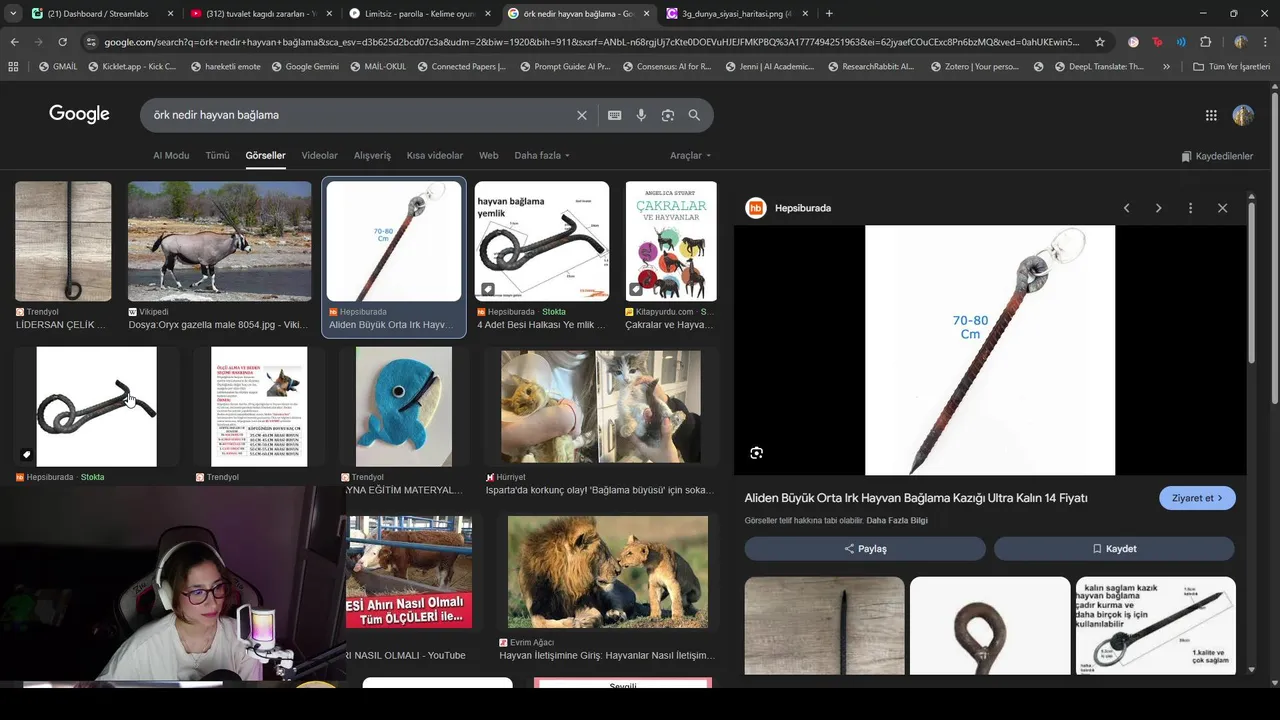Share the image with Paylaş

point(865,549)
